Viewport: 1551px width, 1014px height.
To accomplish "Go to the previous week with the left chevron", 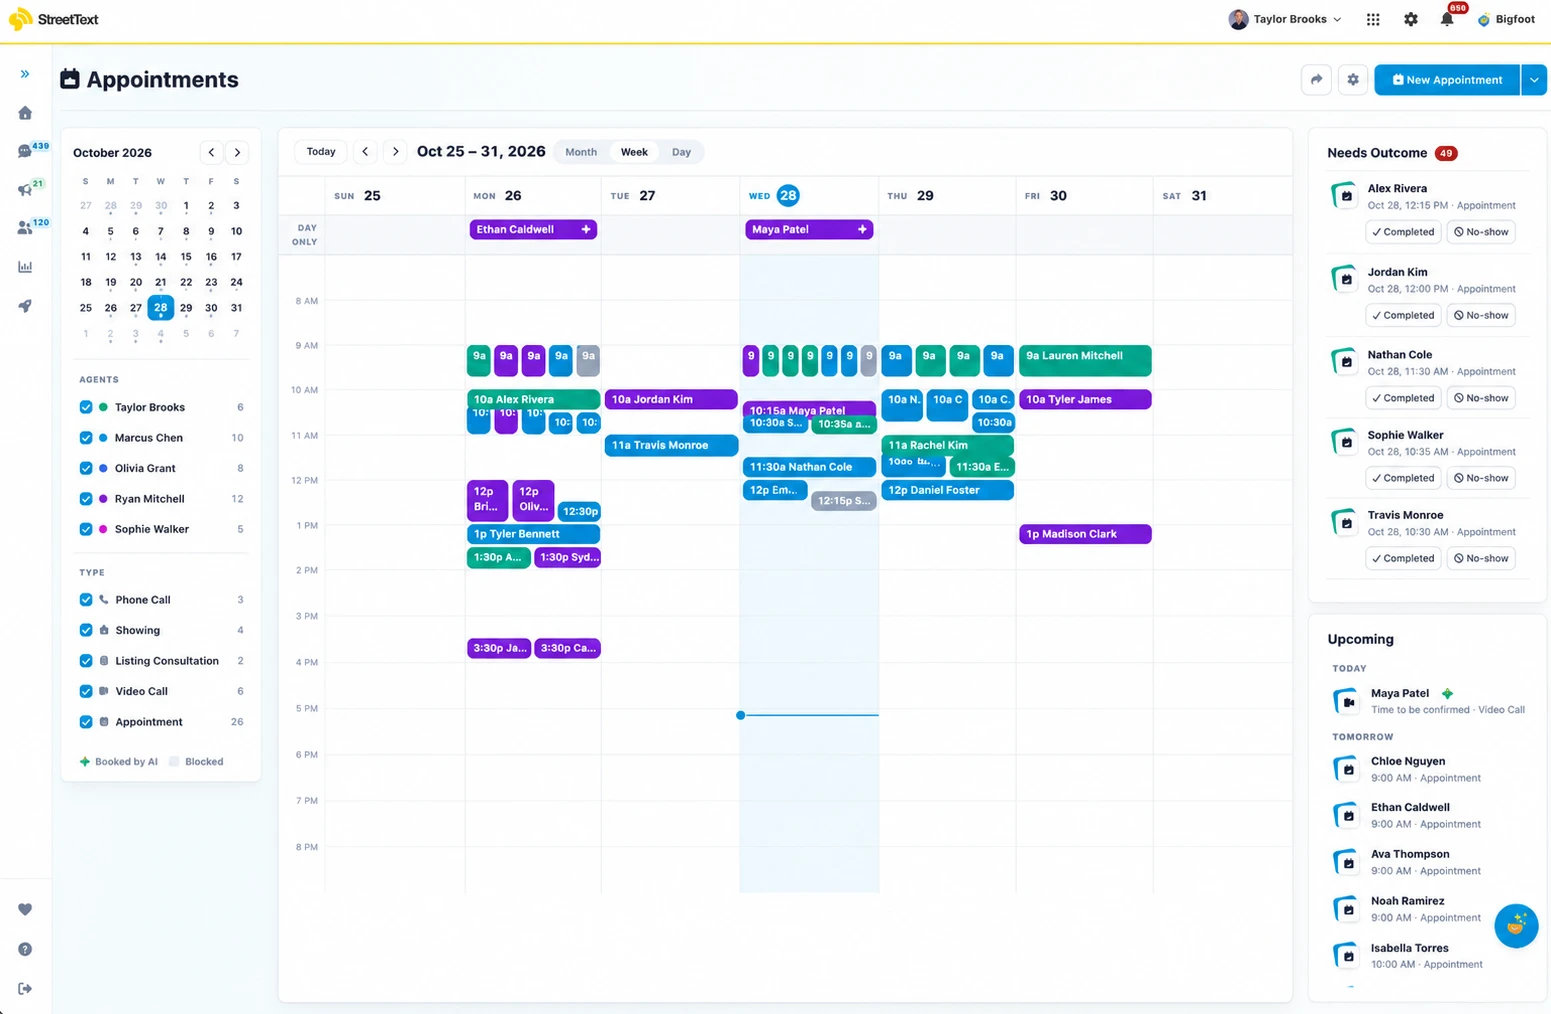I will coord(365,152).
